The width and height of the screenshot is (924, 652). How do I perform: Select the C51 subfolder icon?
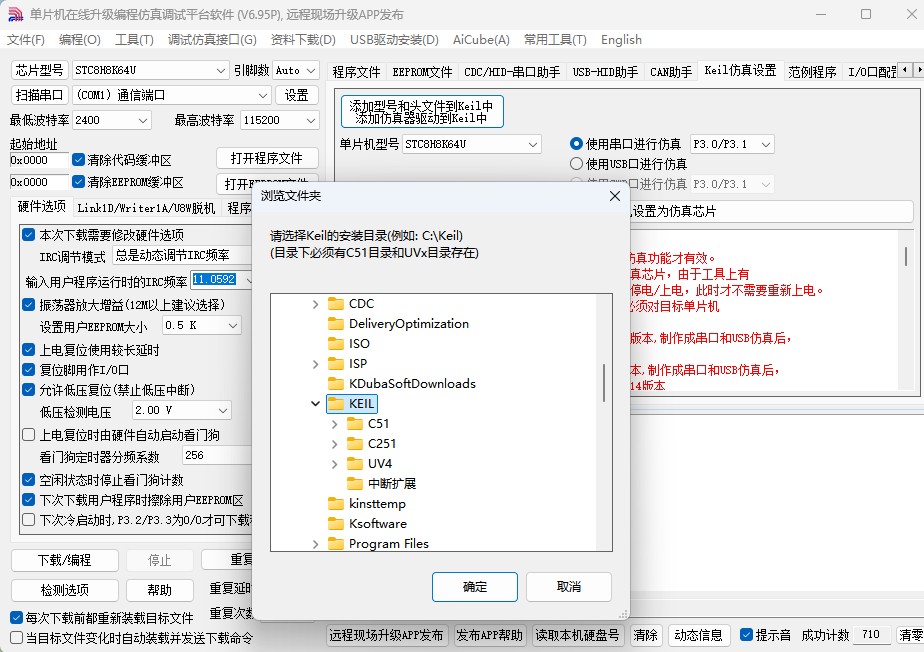pos(355,424)
